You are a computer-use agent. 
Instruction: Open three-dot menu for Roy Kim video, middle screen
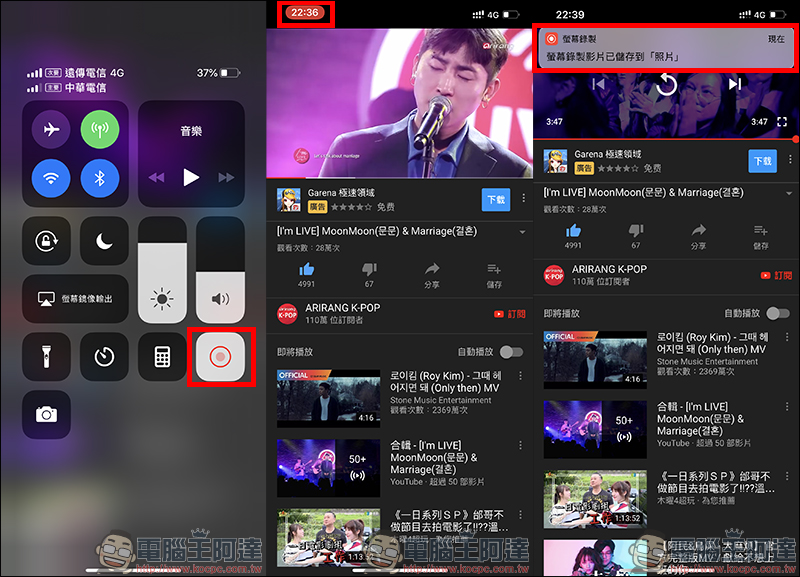click(x=520, y=375)
